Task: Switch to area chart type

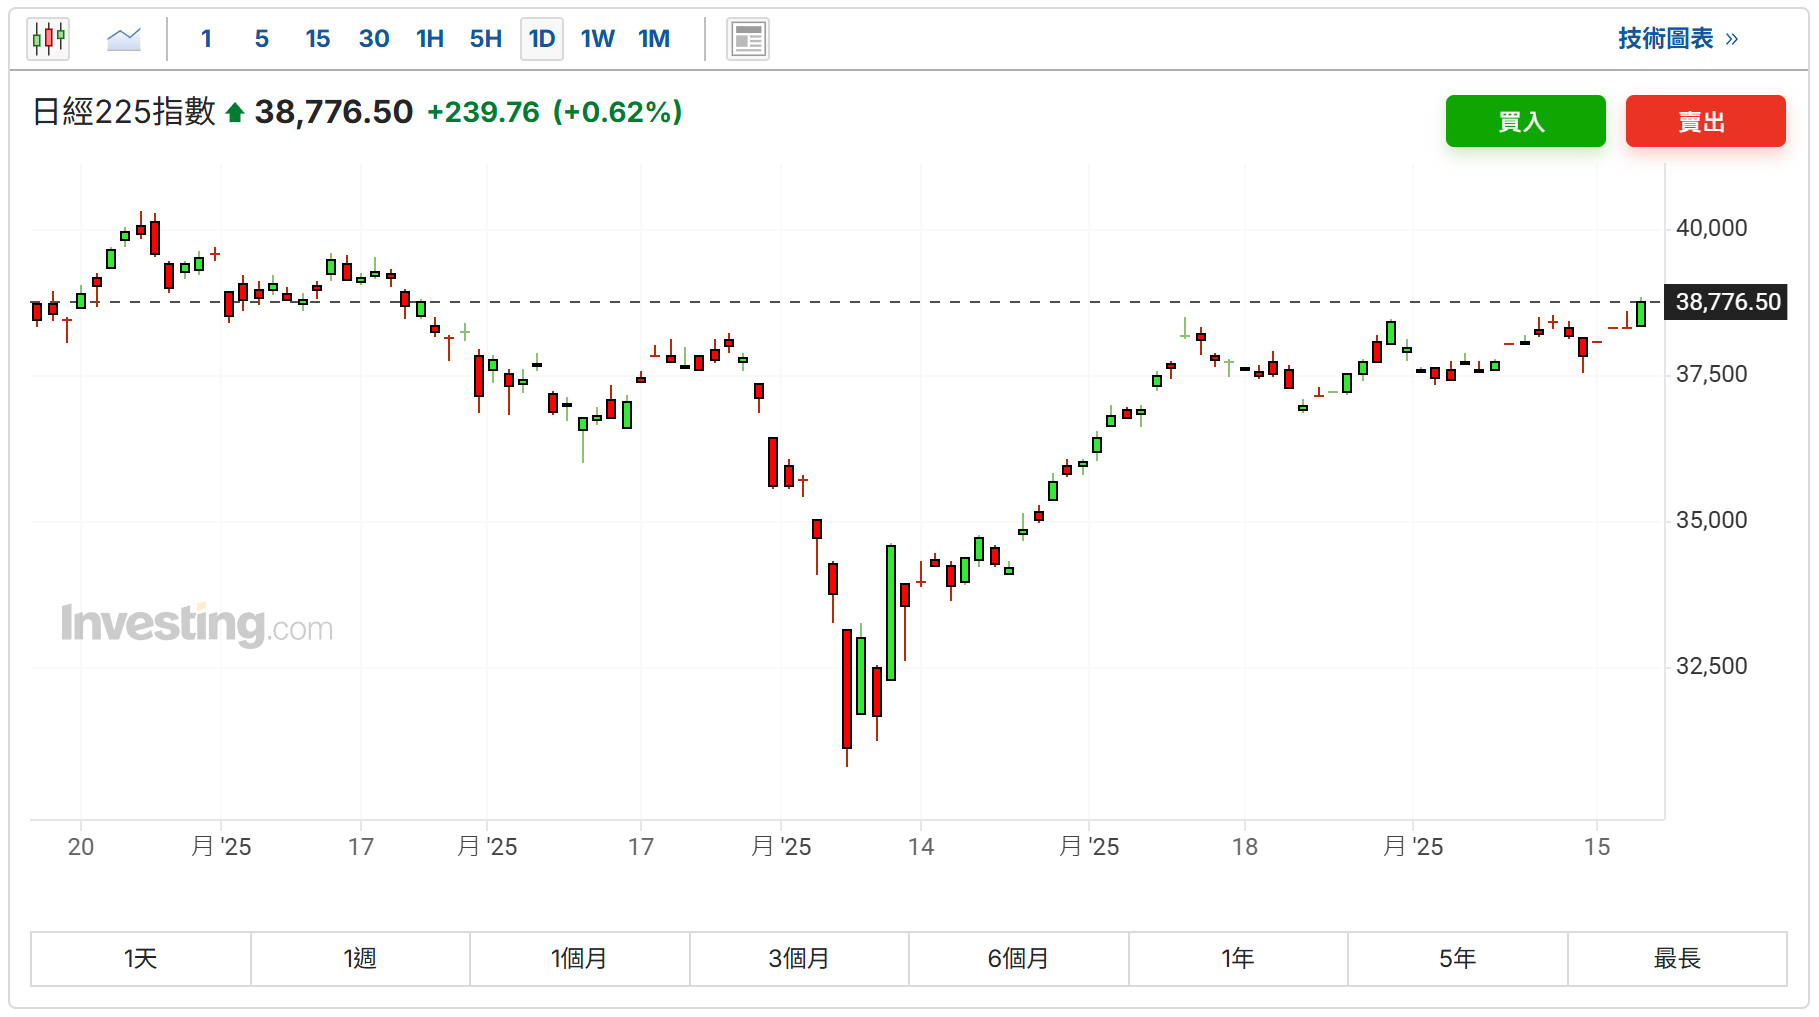Action: coord(124,39)
